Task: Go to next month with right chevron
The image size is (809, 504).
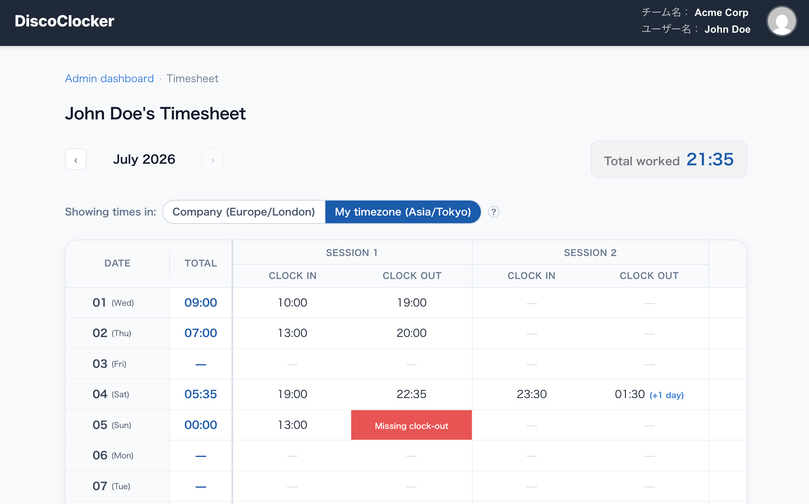Action: click(213, 159)
